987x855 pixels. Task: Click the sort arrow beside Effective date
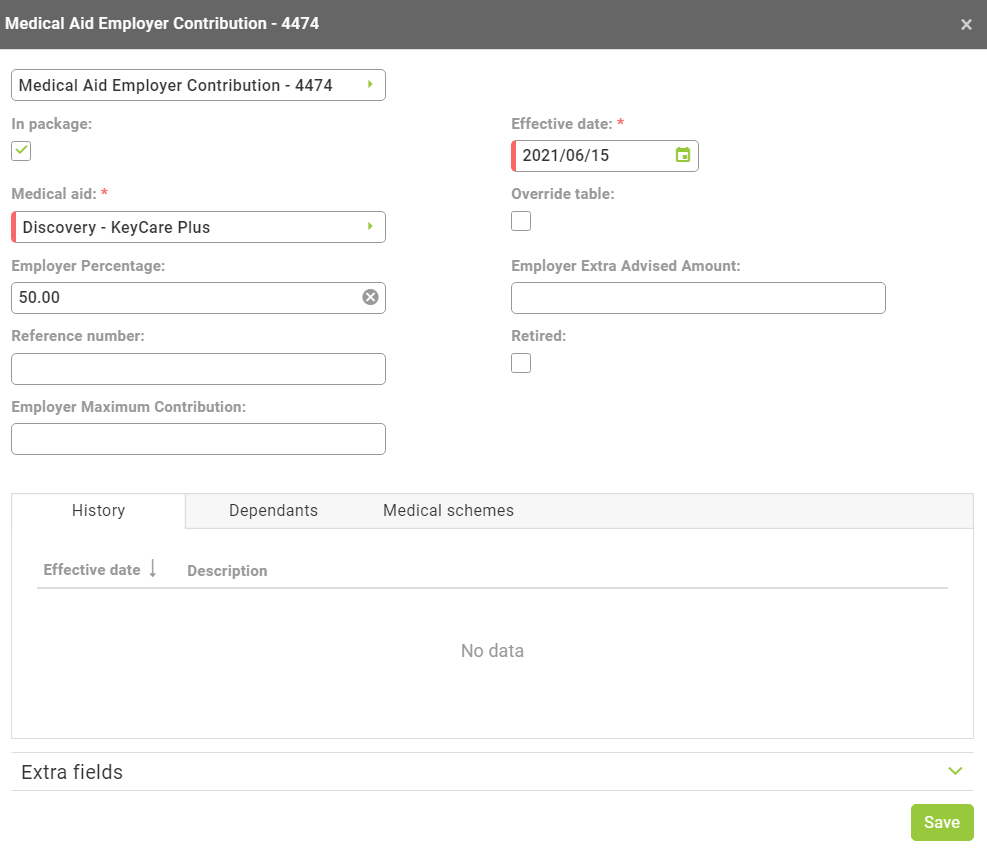(x=153, y=569)
